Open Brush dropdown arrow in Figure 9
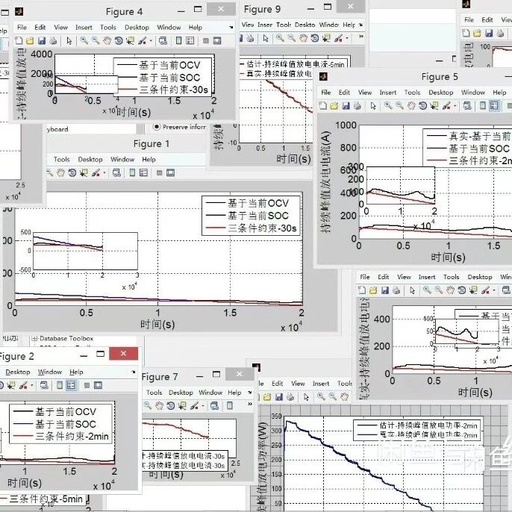 tap(347, 38)
